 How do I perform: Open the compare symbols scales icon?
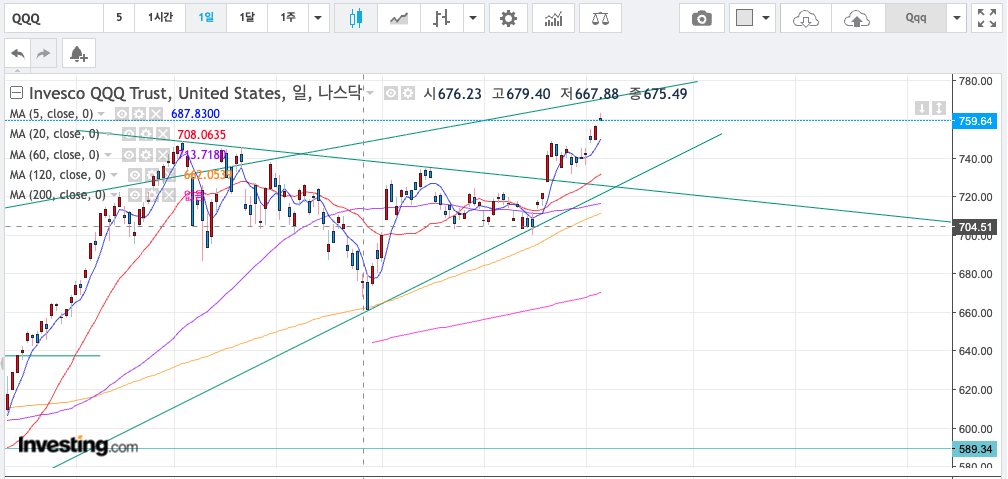[600, 19]
